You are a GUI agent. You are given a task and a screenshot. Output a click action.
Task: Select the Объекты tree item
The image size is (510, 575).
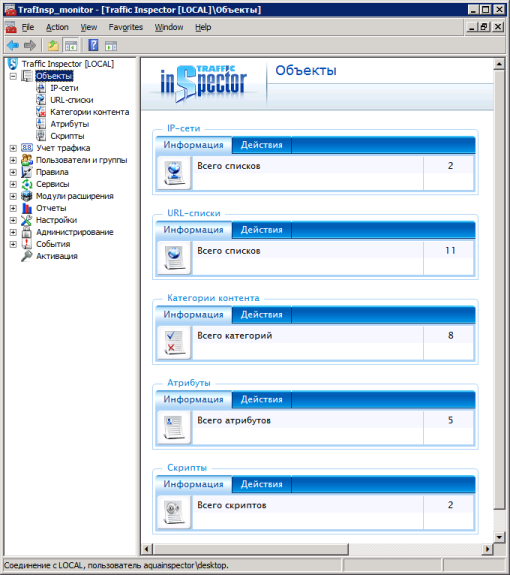tap(54, 76)
